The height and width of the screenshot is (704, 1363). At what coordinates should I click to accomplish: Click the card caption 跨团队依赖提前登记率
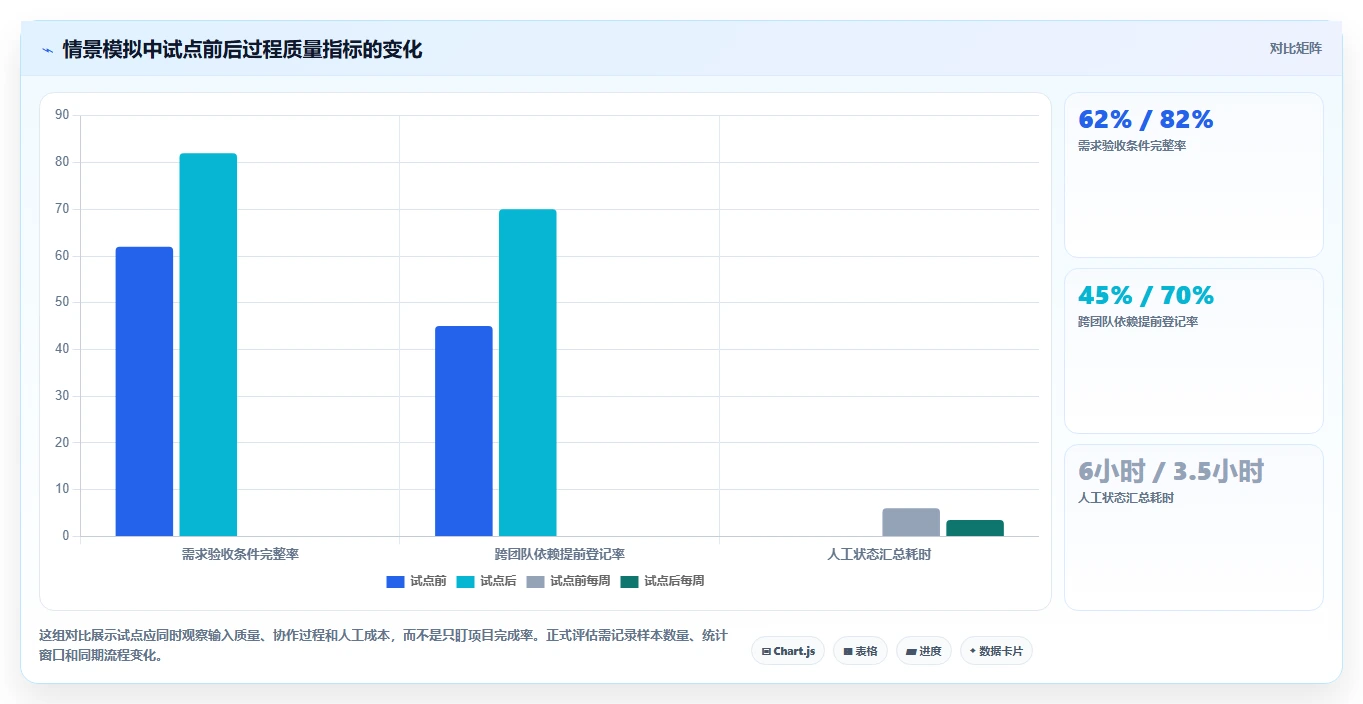click(x=1138, y=322)
